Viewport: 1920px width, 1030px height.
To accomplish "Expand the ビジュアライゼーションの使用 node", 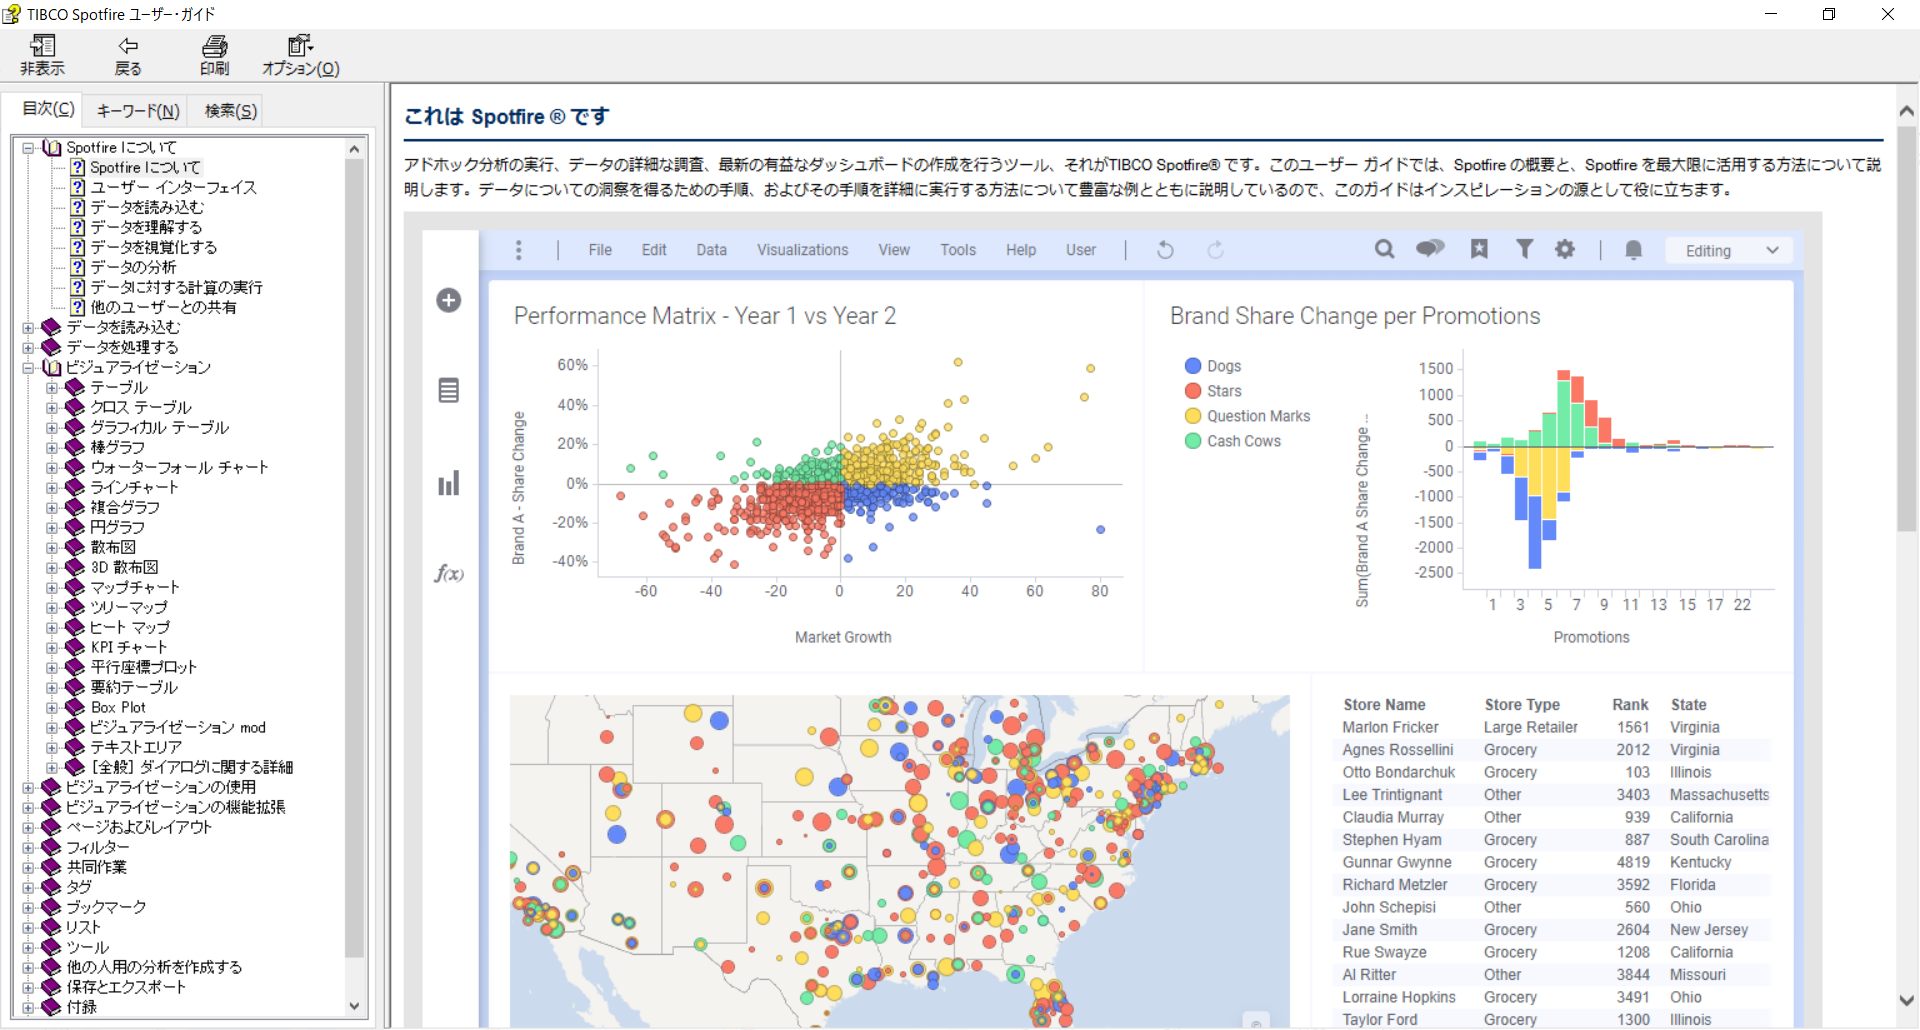I will tap(28, 787).
